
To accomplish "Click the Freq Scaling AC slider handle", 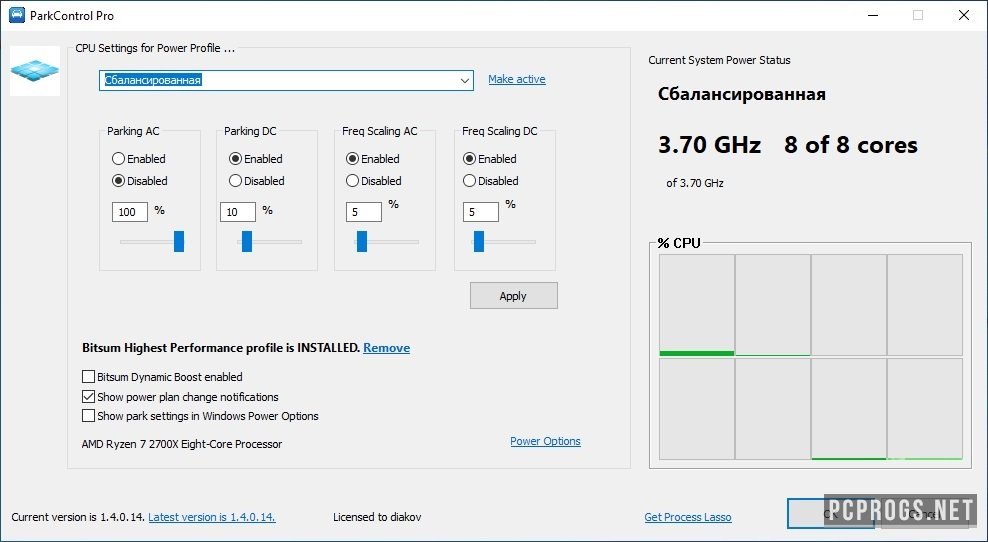I will (362, 241).
